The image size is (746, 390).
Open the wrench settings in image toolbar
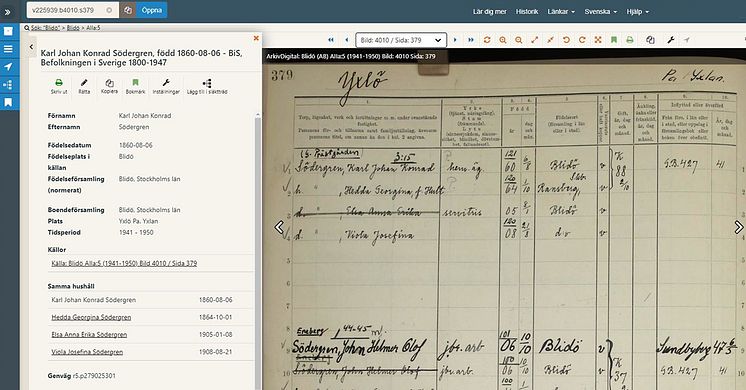tap(671, 40)
